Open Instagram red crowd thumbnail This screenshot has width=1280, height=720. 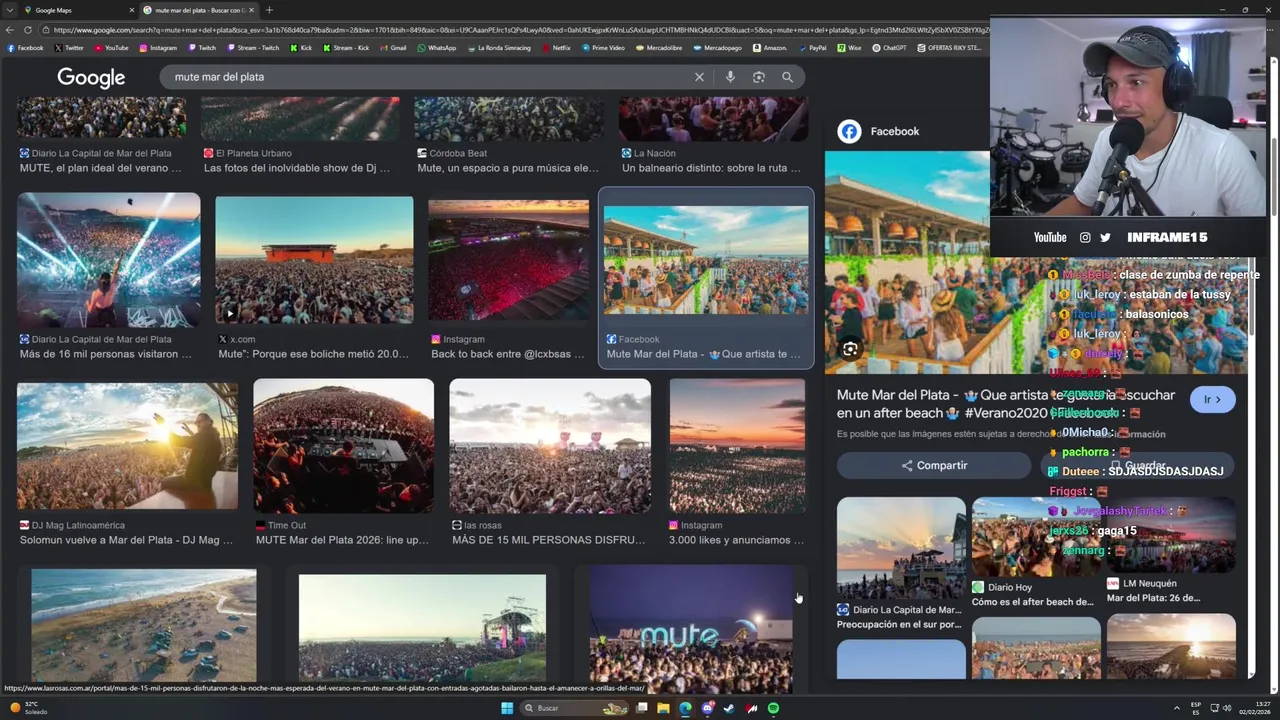(508, 261)
